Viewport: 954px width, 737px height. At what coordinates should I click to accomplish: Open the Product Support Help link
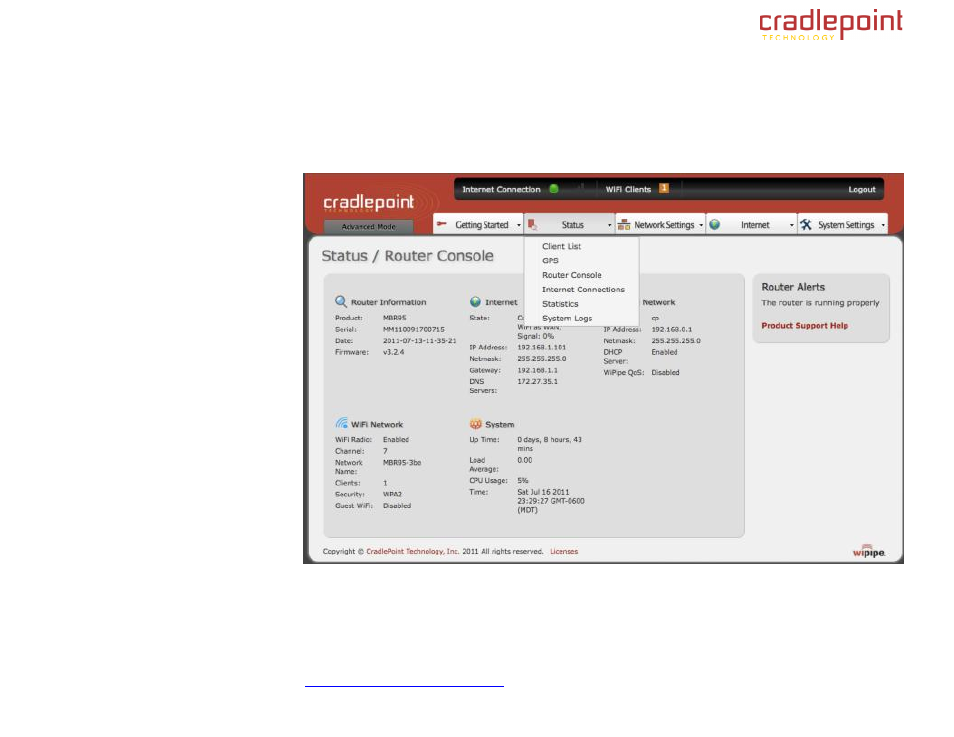(804, 326)
